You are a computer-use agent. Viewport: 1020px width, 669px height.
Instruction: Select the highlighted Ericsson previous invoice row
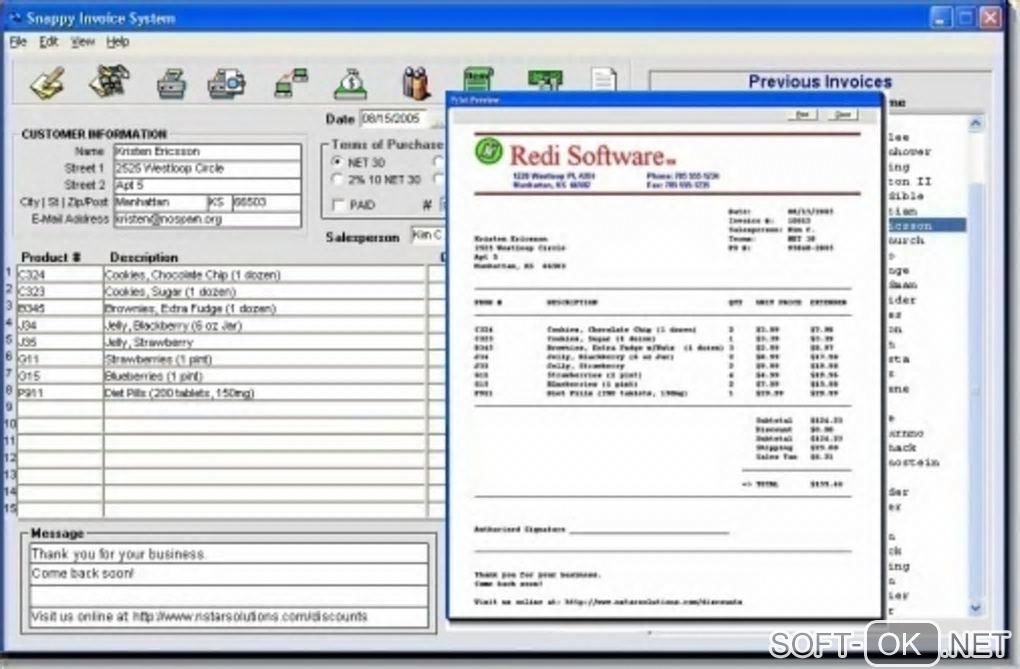pyautogui.click(x=926, y=226)
